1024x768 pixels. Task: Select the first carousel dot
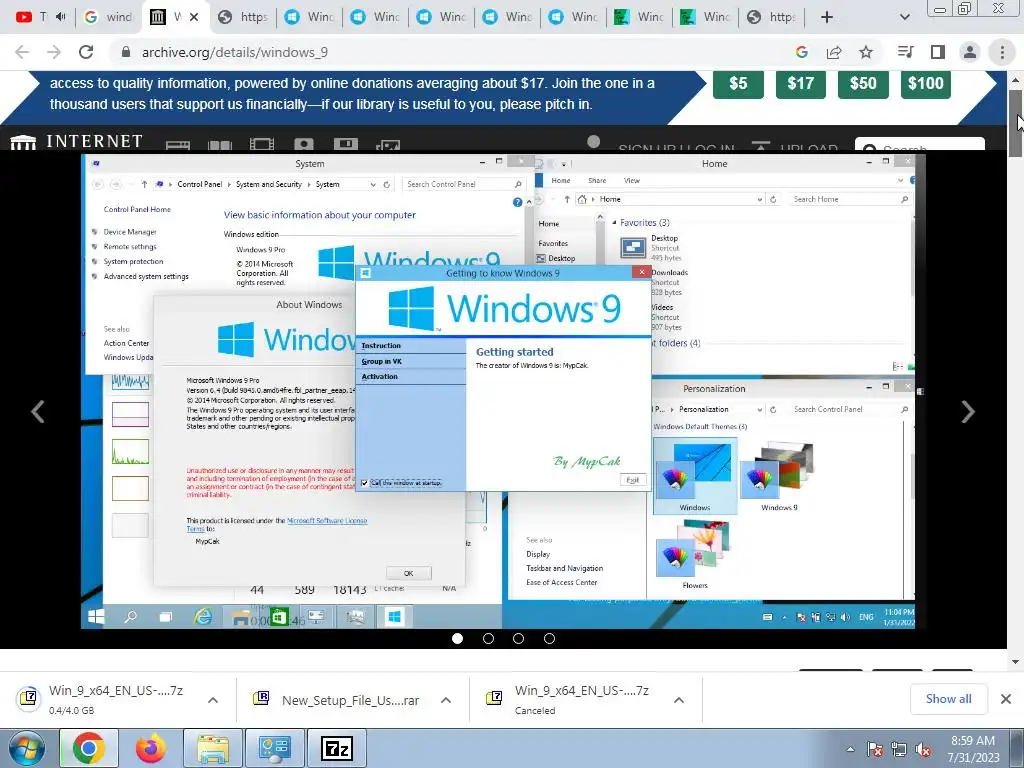[457, 639]
